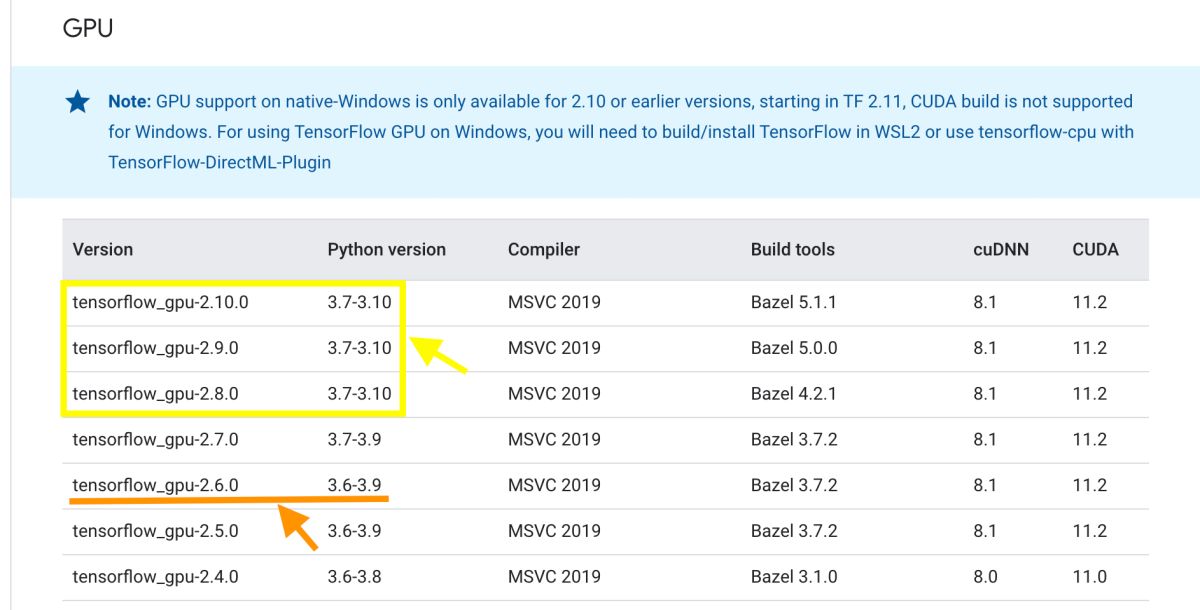Click Python version 3.6-3.9 in 2.5.0 row
1200x610 pixels.
point(355,531)
